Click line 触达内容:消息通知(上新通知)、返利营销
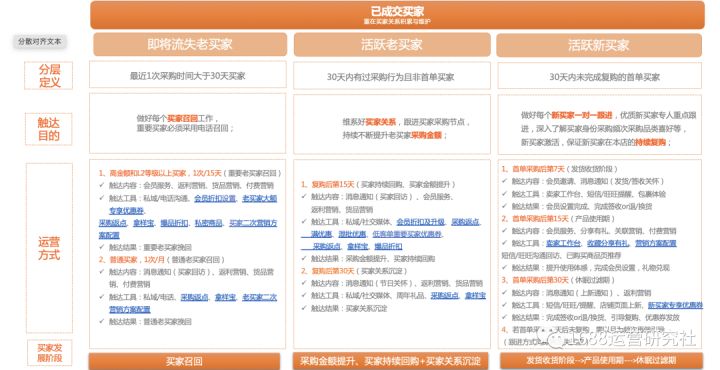 click(581, 293)
